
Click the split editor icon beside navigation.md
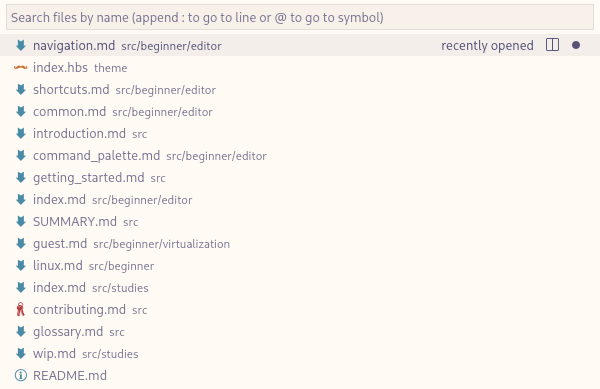pyautogui.click(x=552, y=45)
